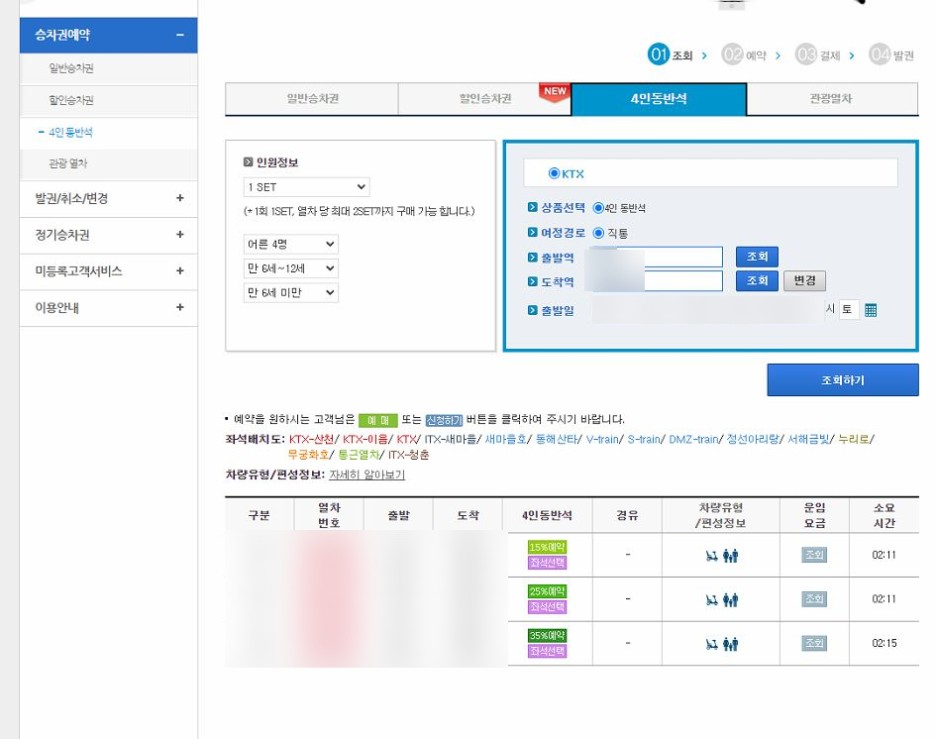The height and width of the screenshot is (739, 936).
Task: Click 좌석선택 under 15%예약
Action: tap(547, 562)
